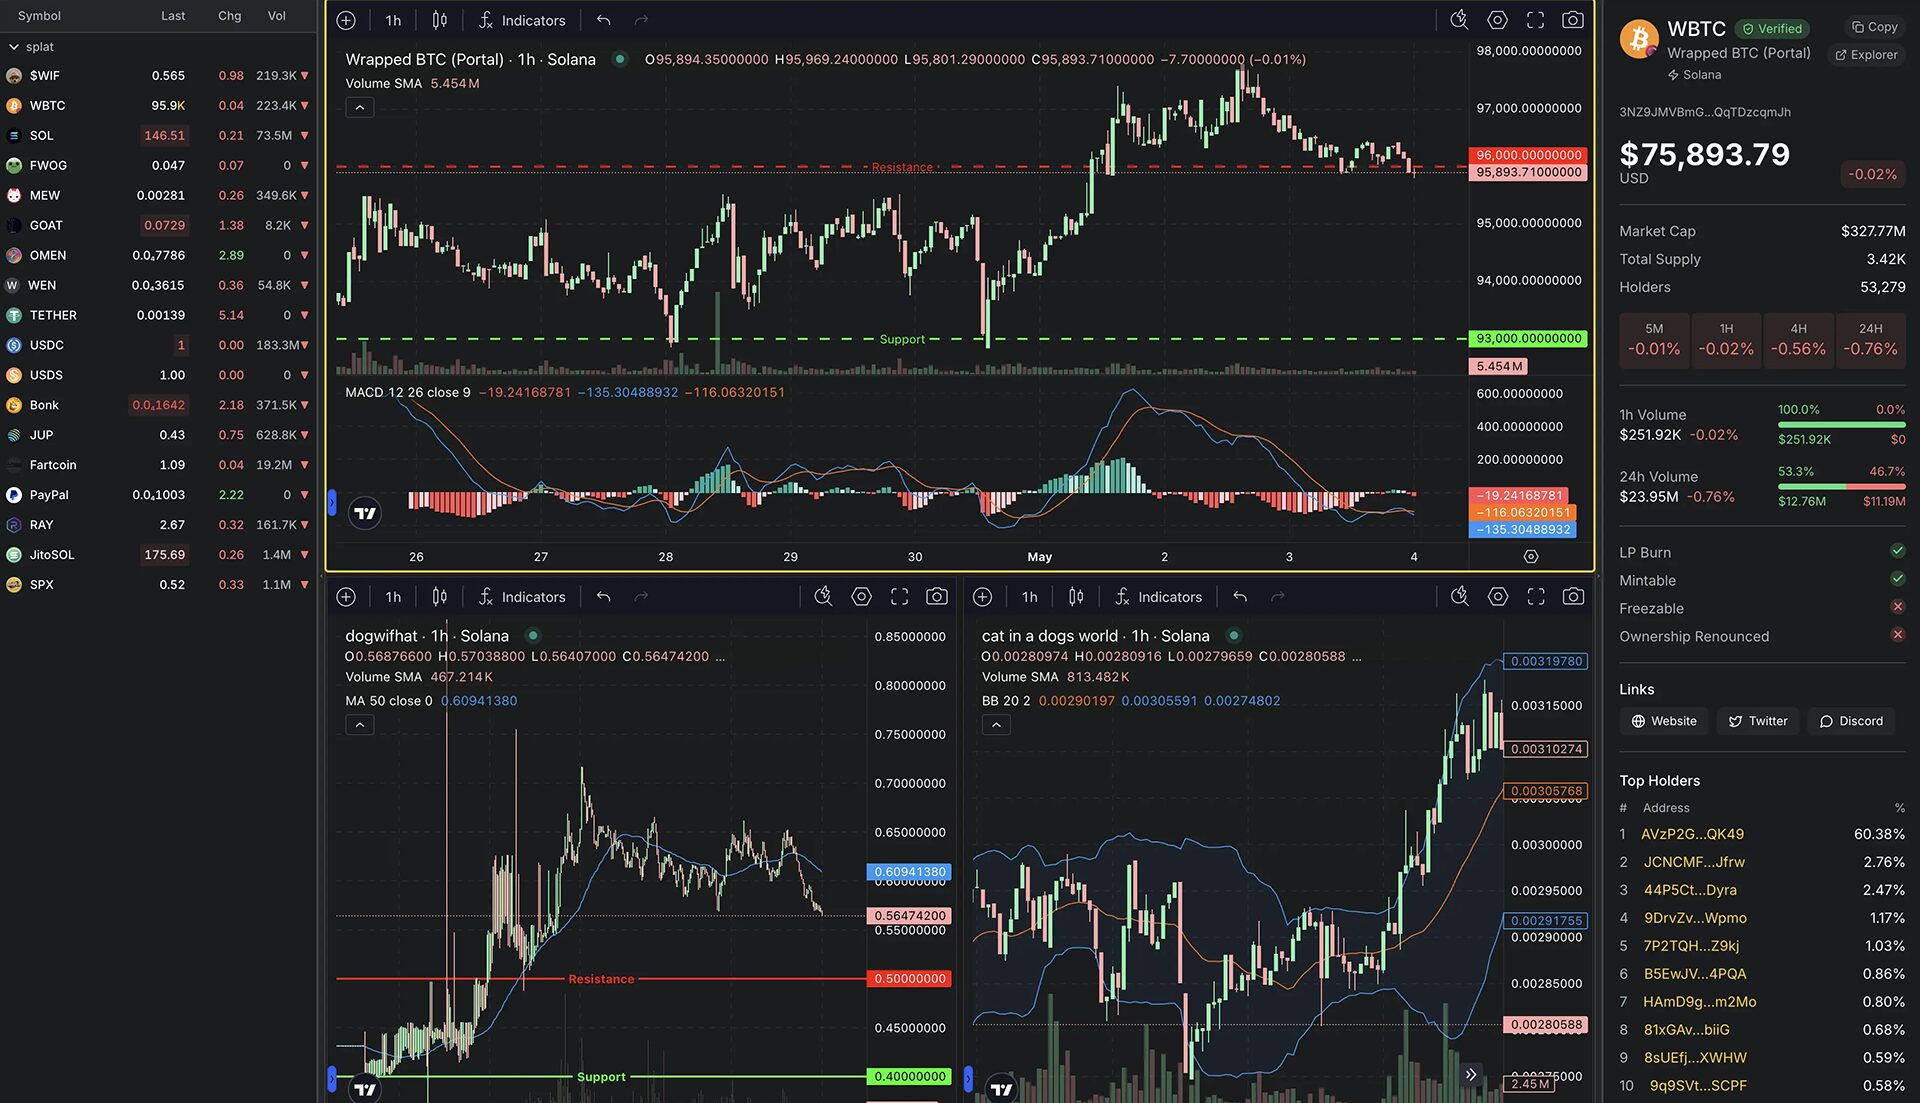Take snapshot of the dogwifhat chart
The image size is (1920, 1103).
[x=937, y=597]
